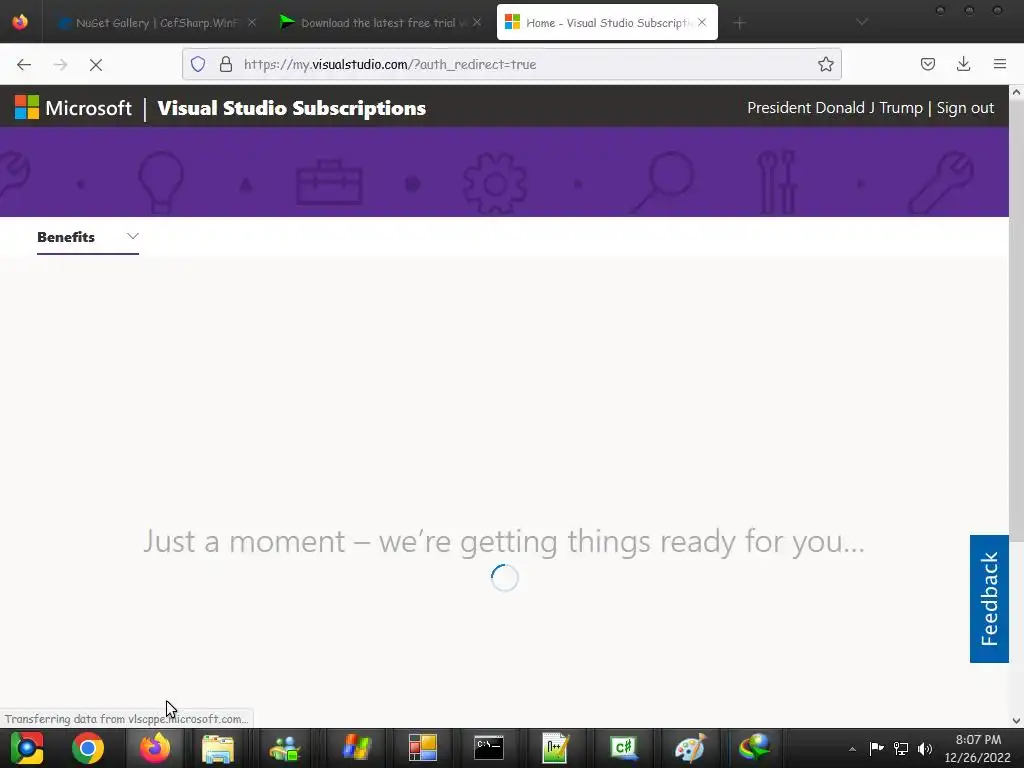The width and height of the screenshot is (1024, 768).
Task: Sign out of the account
Action: pyautogui.click(x=965, y=108)
